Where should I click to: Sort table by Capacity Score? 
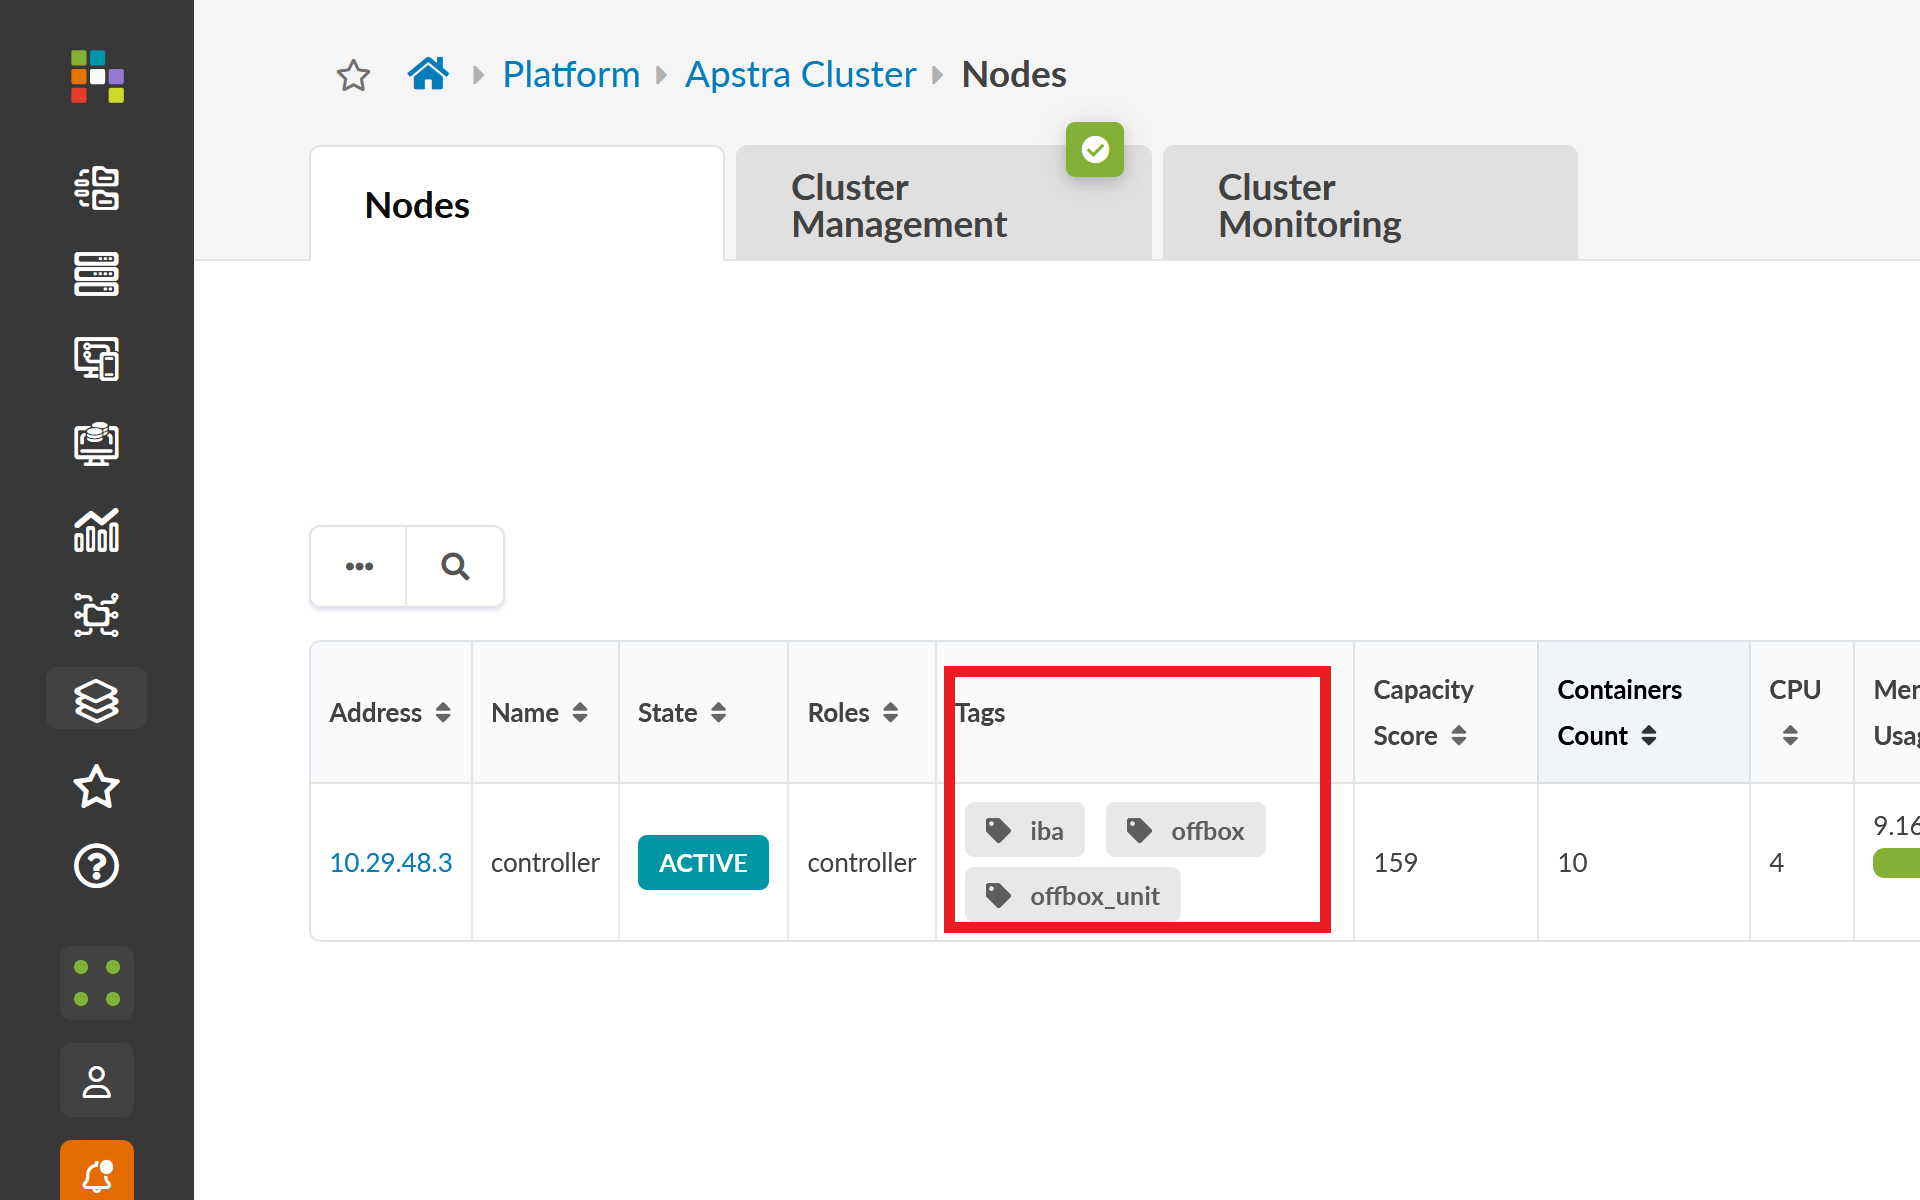pos(1459,736)
